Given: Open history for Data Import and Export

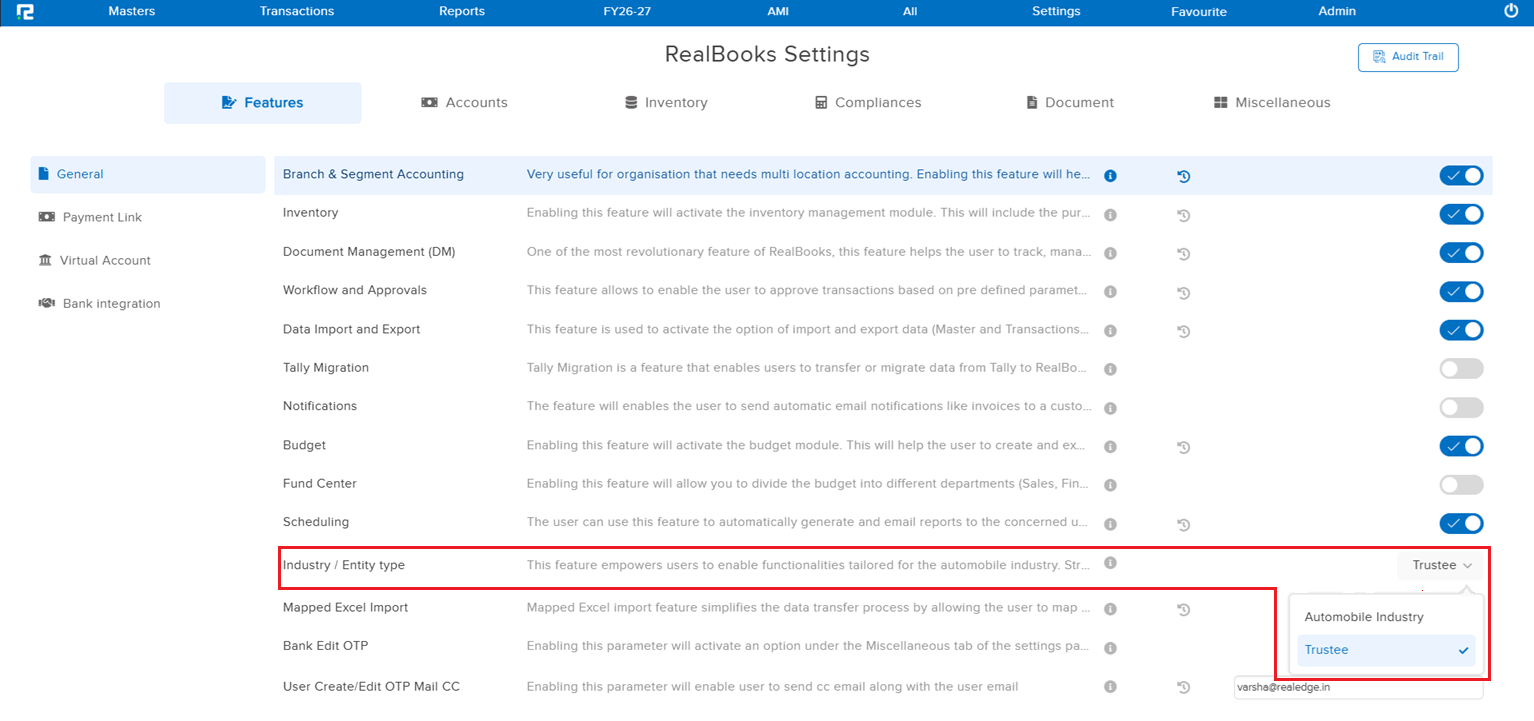Looking at the screenshot, I should [1183, 331].
